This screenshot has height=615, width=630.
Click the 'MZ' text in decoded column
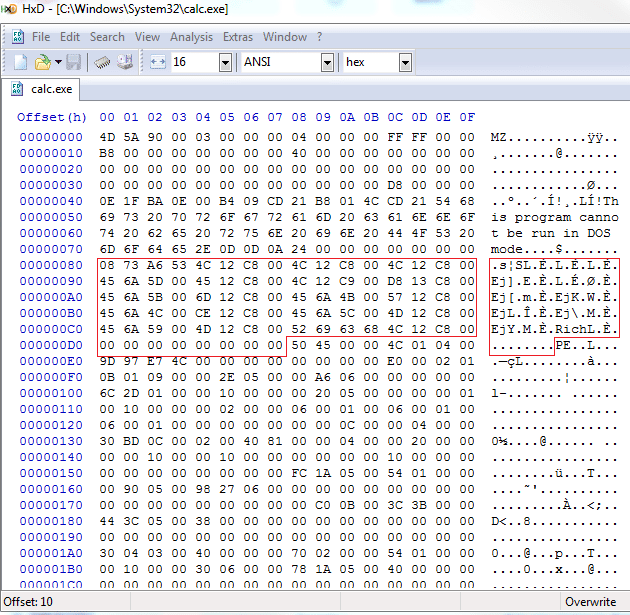[x=498, y=137]
